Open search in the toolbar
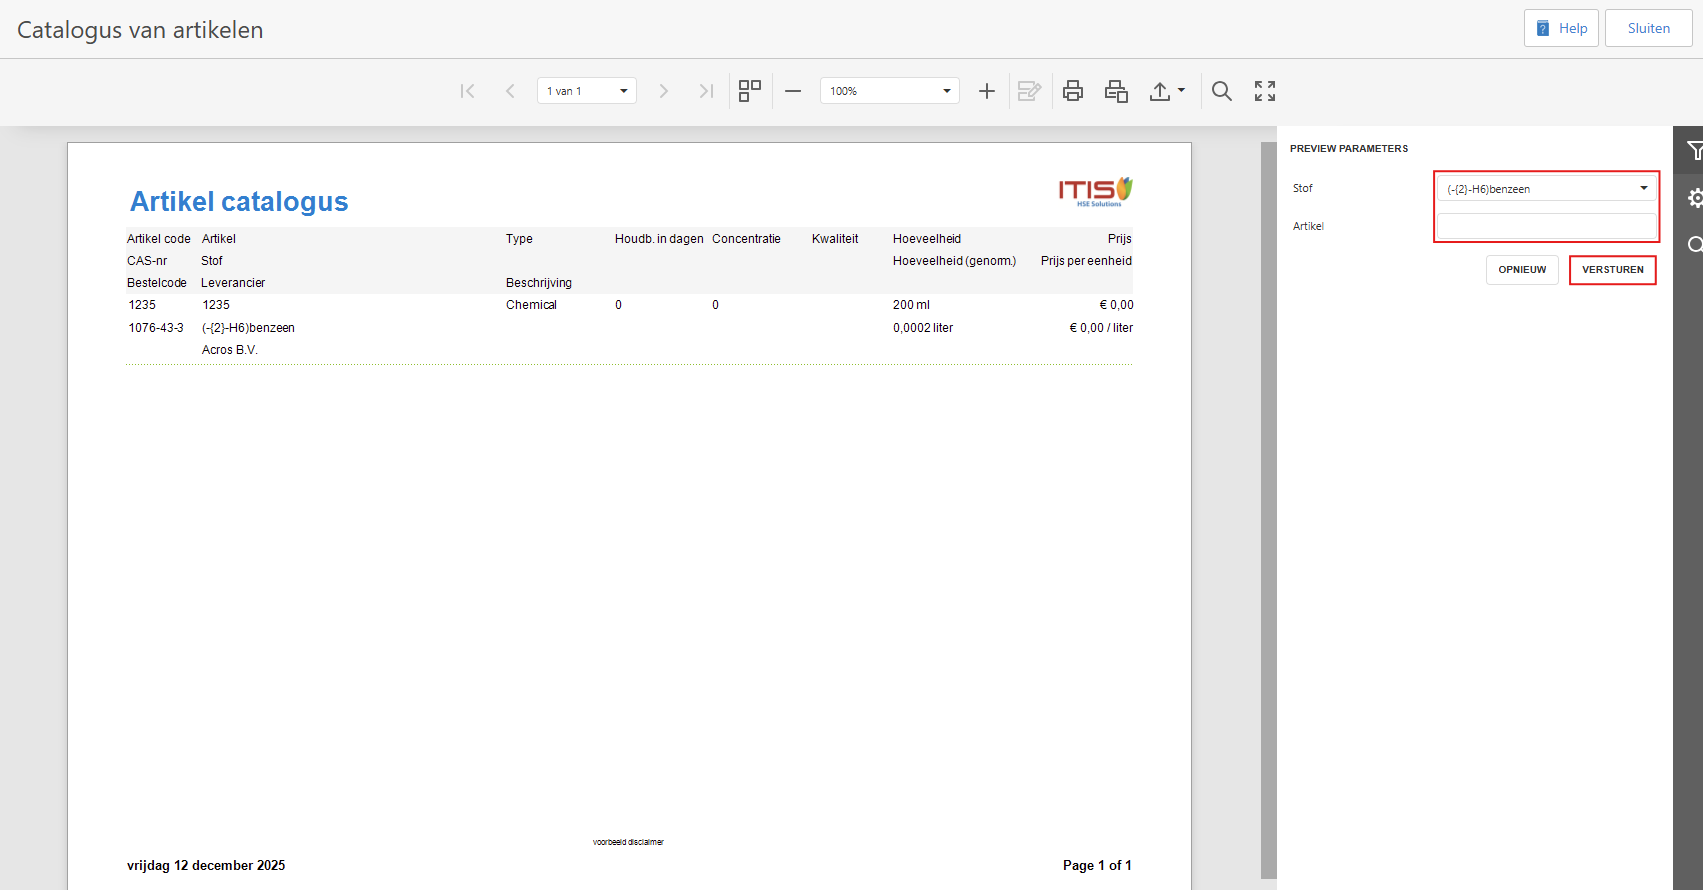Image resolution: width=1703 pixels, height=890 pixels. pos(1221,91)
